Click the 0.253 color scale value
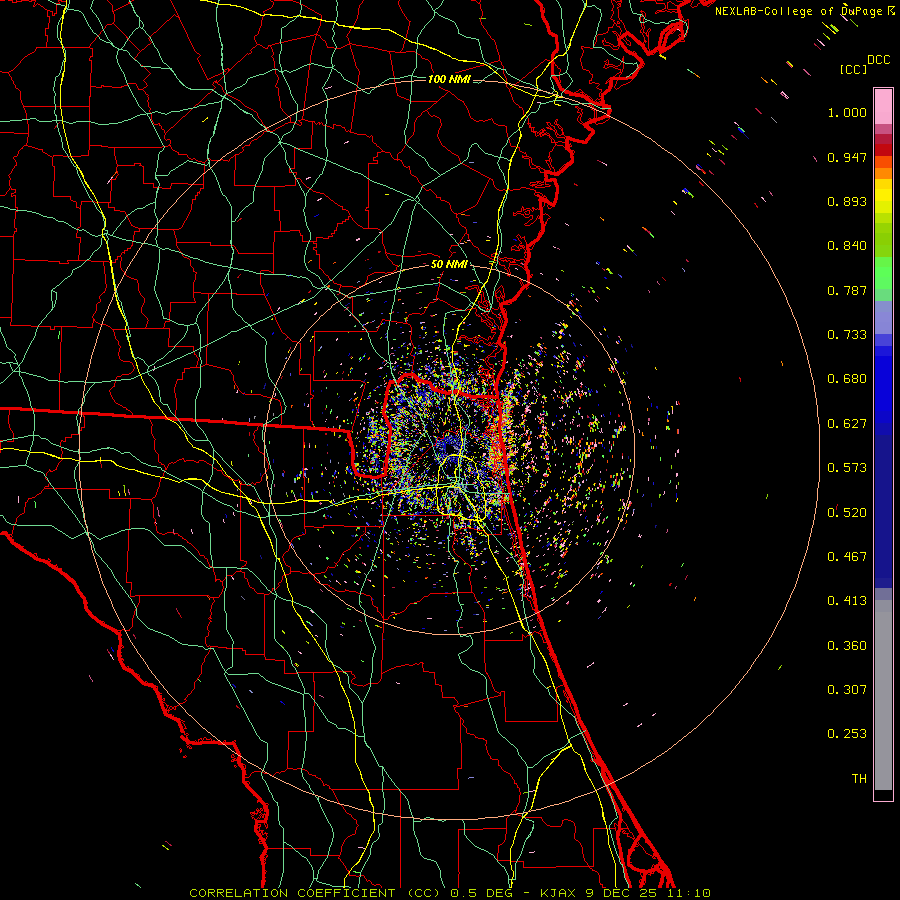The height and width of the screenshot is (900, 900). pyautogui.click(x=847, y=734)
